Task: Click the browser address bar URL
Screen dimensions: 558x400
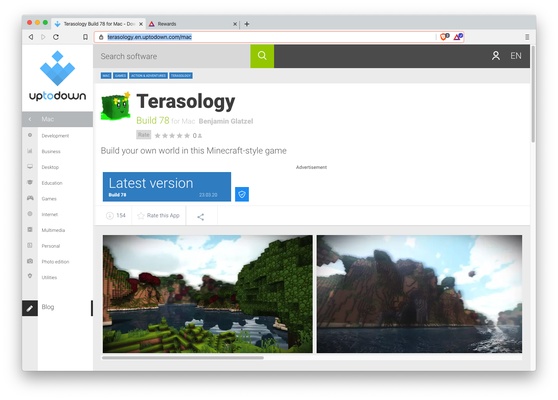Action: [149, 37]
